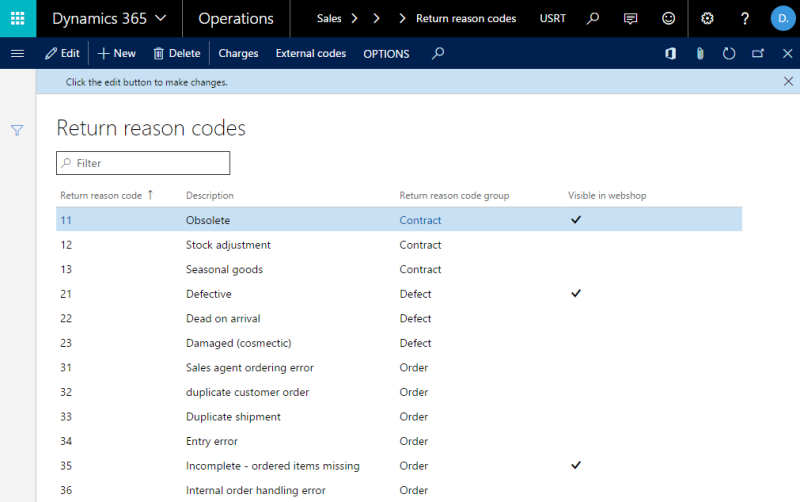Open the Charges menu item
800x502 pixels.
(x=238, y=54)
